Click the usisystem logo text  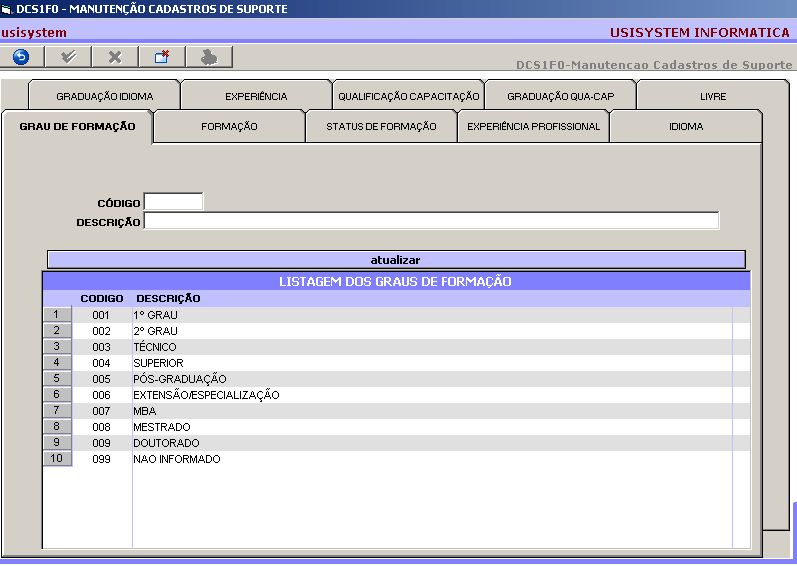pyautogui.click(x=34, y=33)
